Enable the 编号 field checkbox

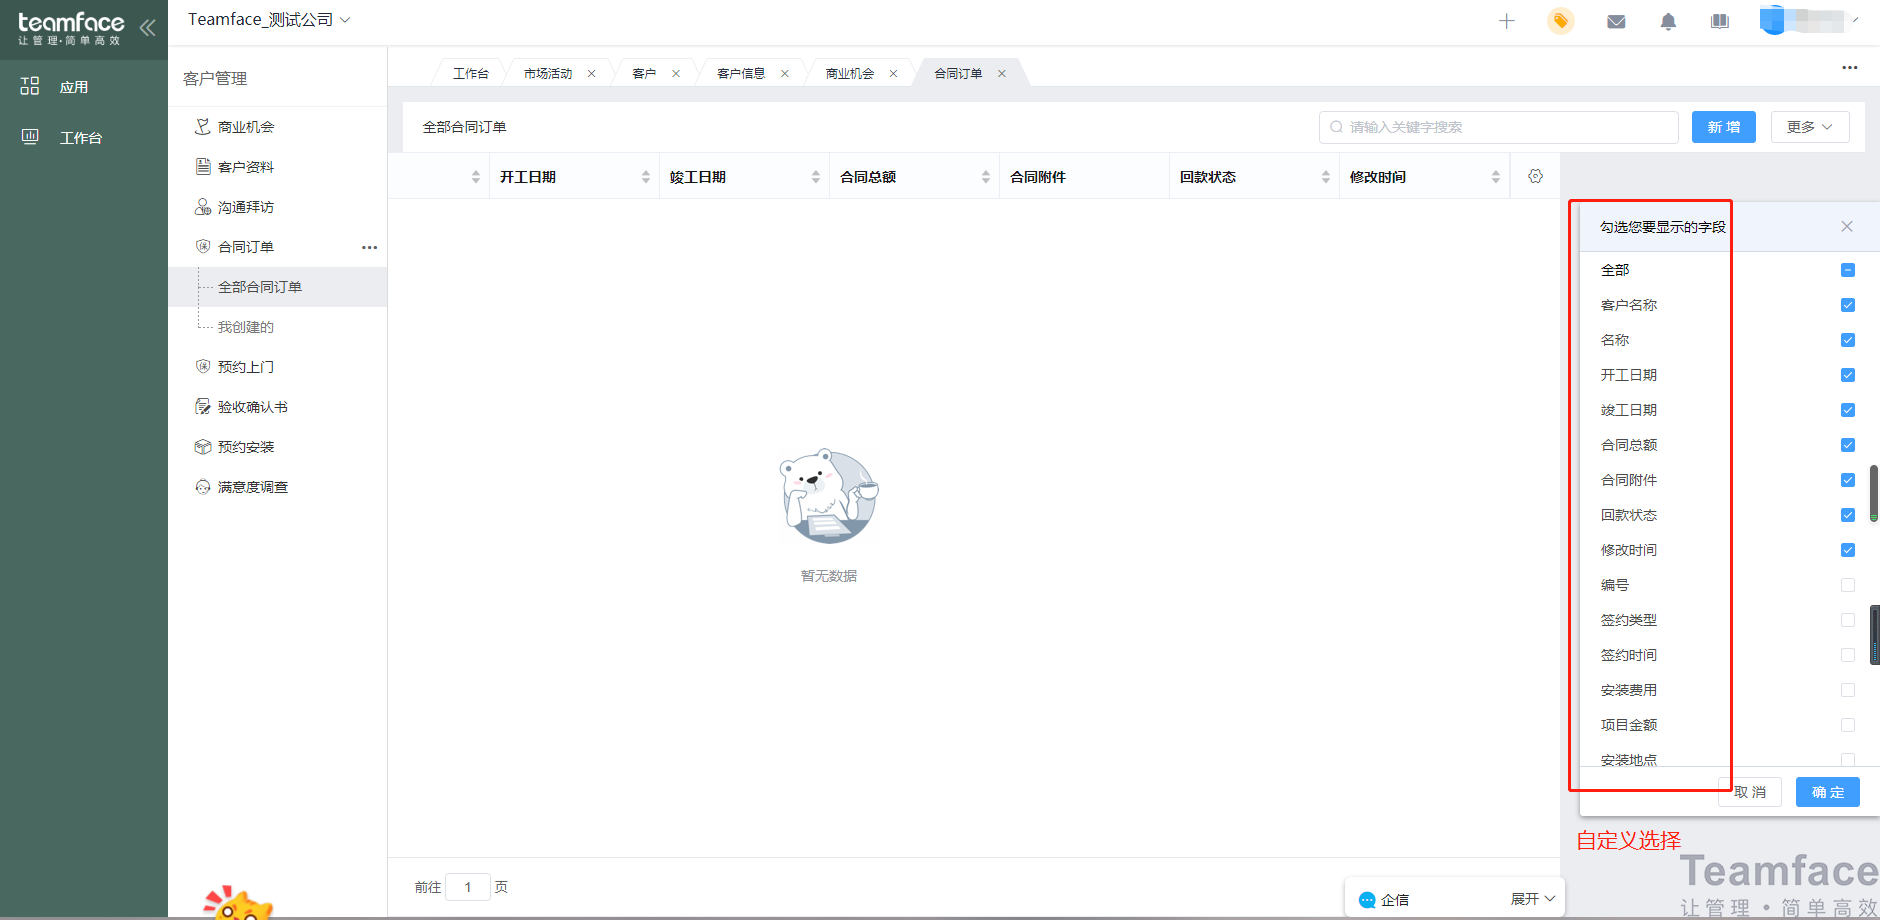[1846, 585]
